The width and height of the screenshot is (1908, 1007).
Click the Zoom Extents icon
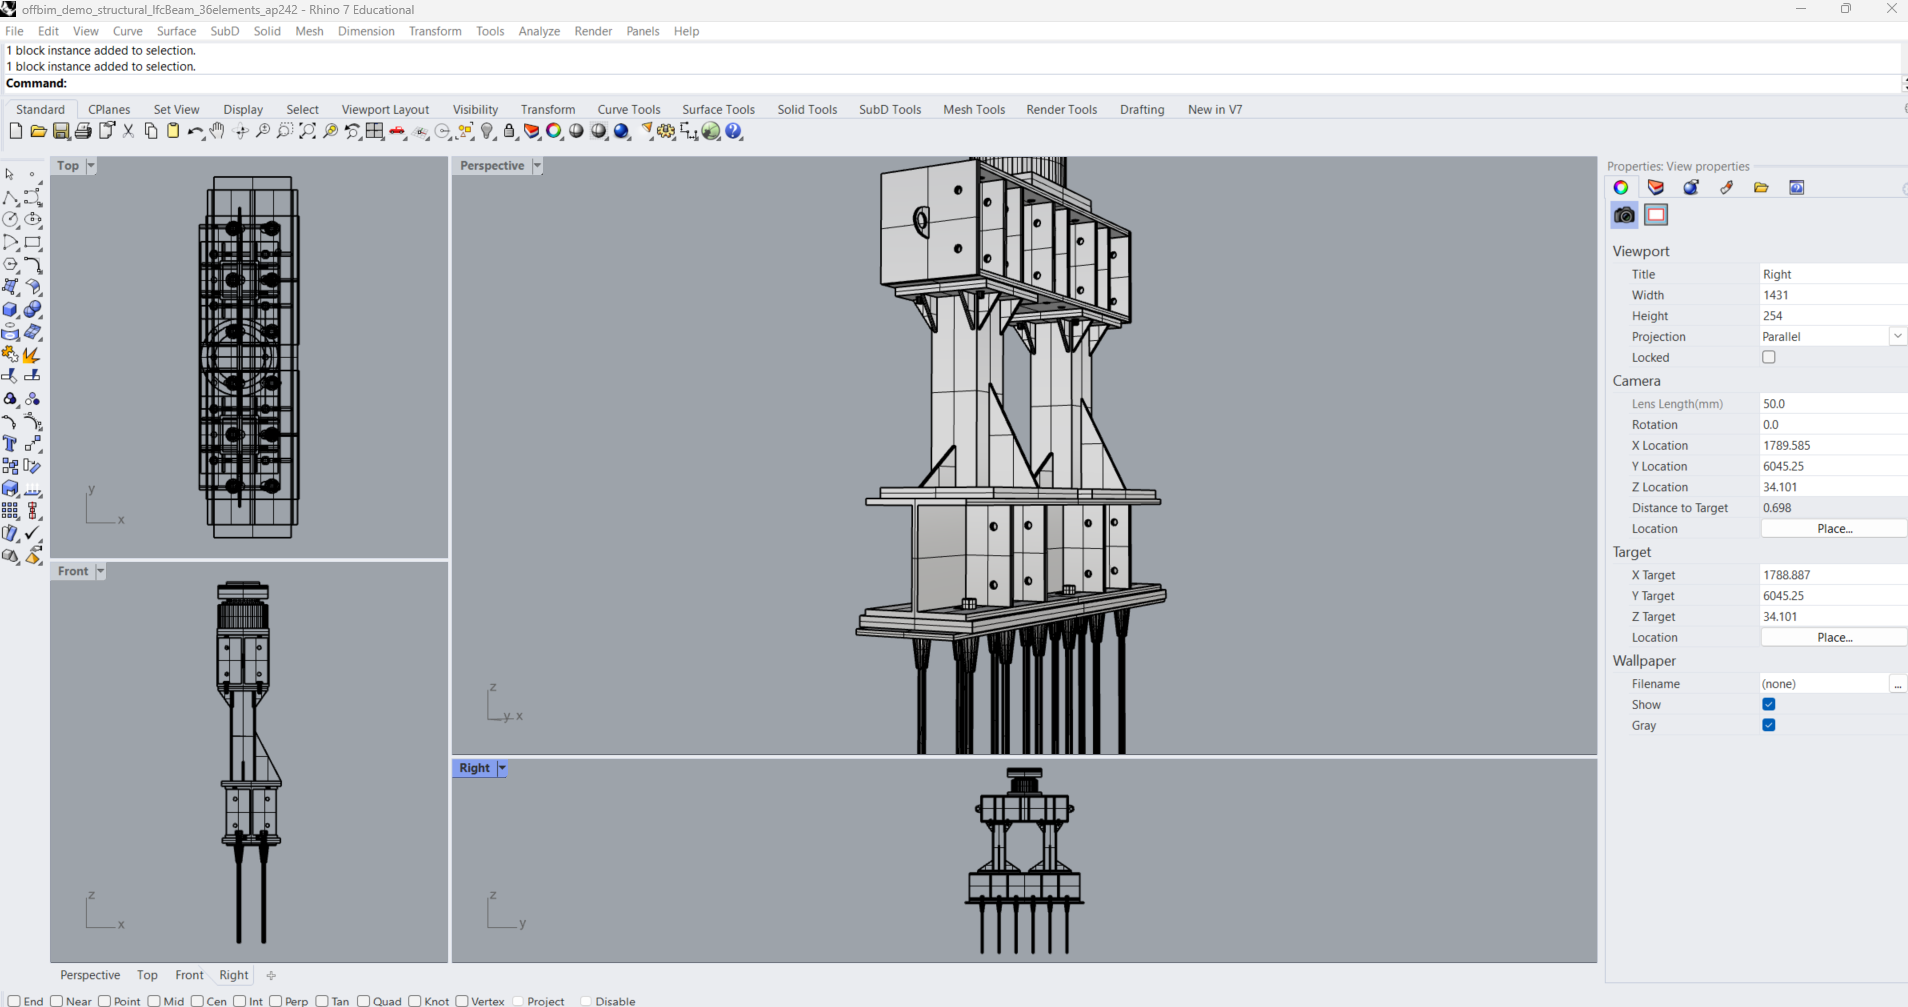[x=307, y=131]
